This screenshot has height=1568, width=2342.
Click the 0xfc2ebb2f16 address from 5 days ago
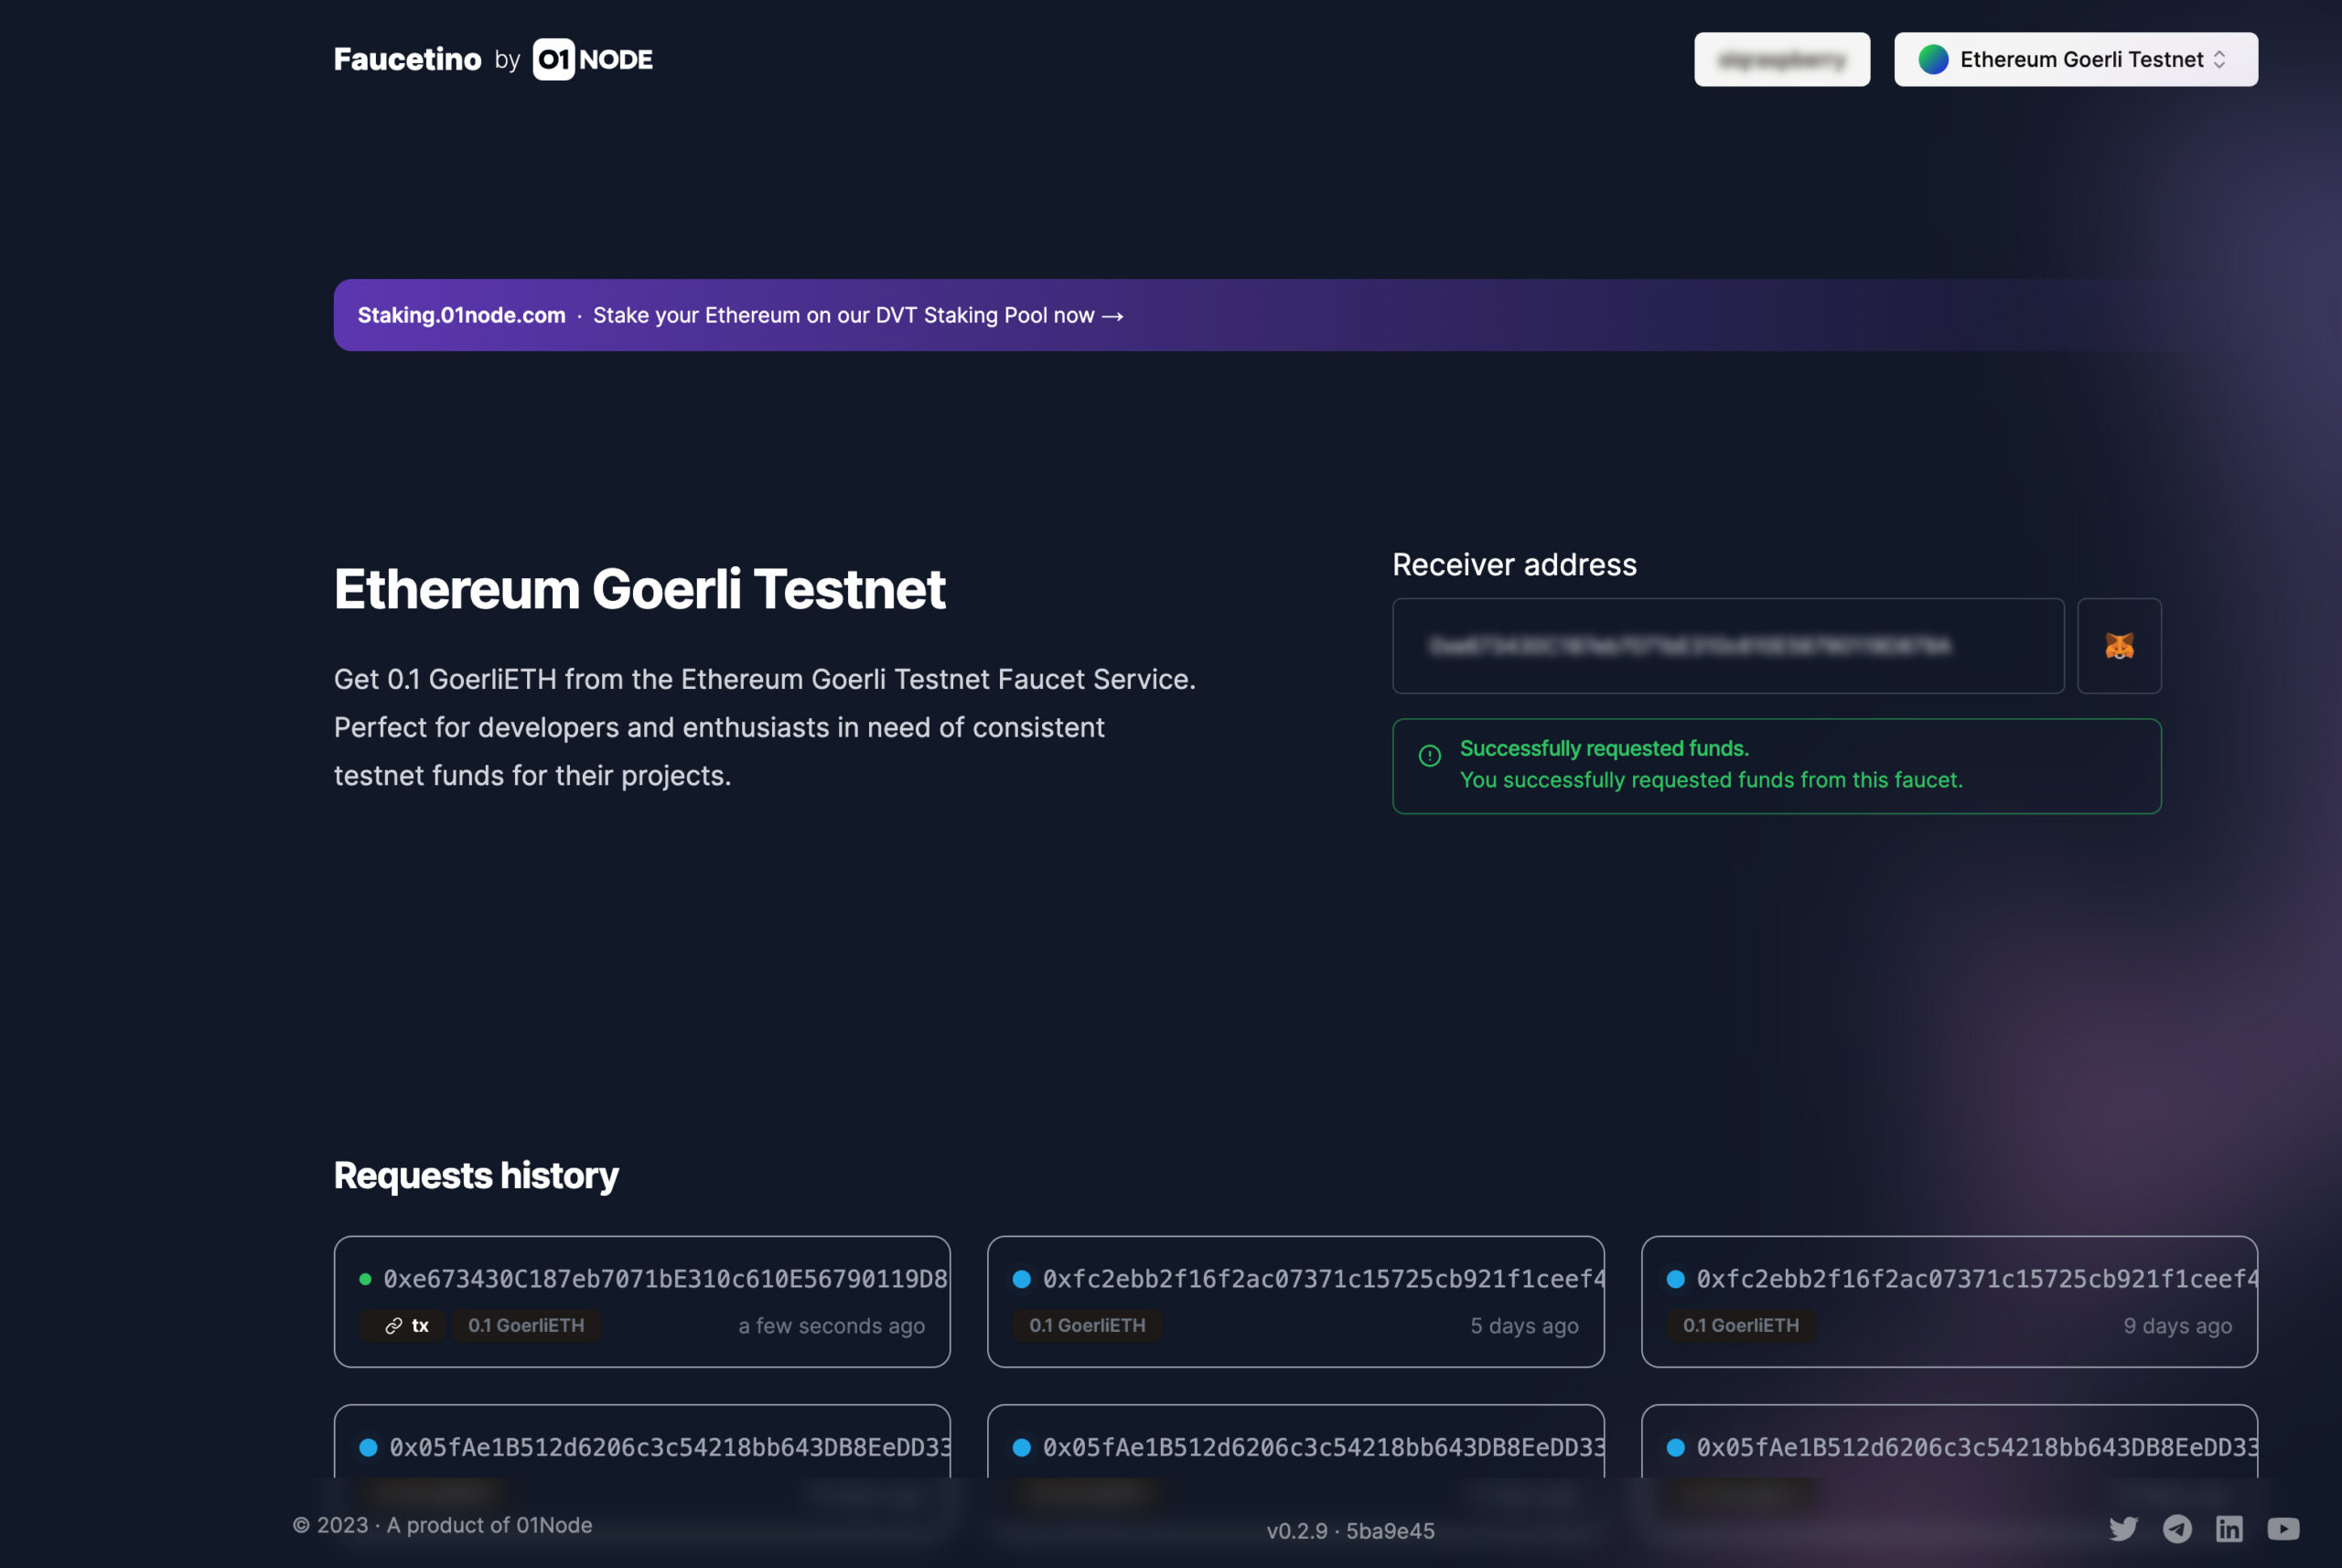1323,1279
